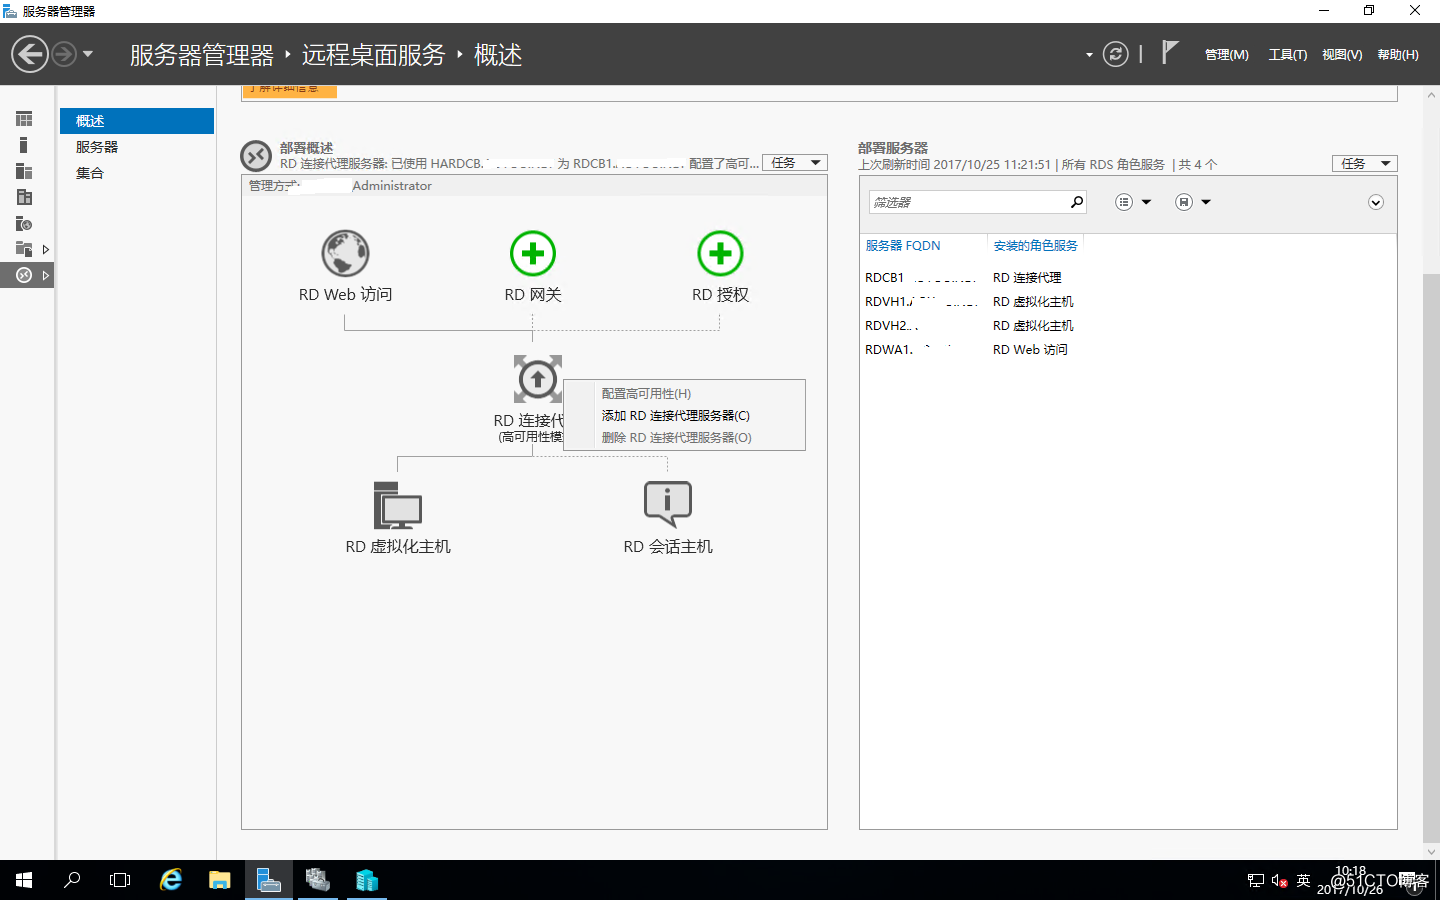Click green plus to add RD 网关
1440x900 pixels.
click(533, 253)
